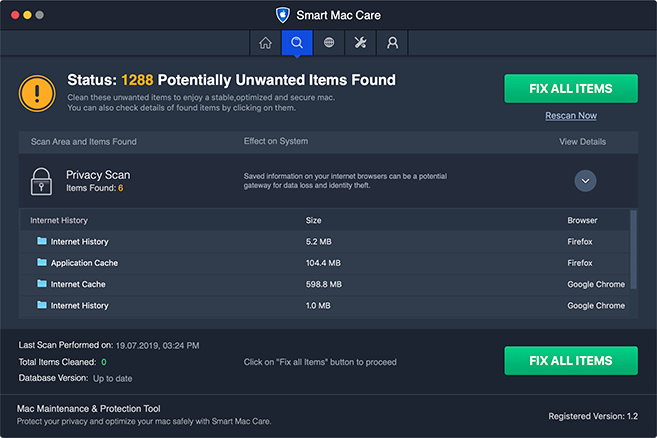Image resolution: width=657 pixels, height=438 pixels.
Task: Open the Home tab icon
Action: click(265, 43)
